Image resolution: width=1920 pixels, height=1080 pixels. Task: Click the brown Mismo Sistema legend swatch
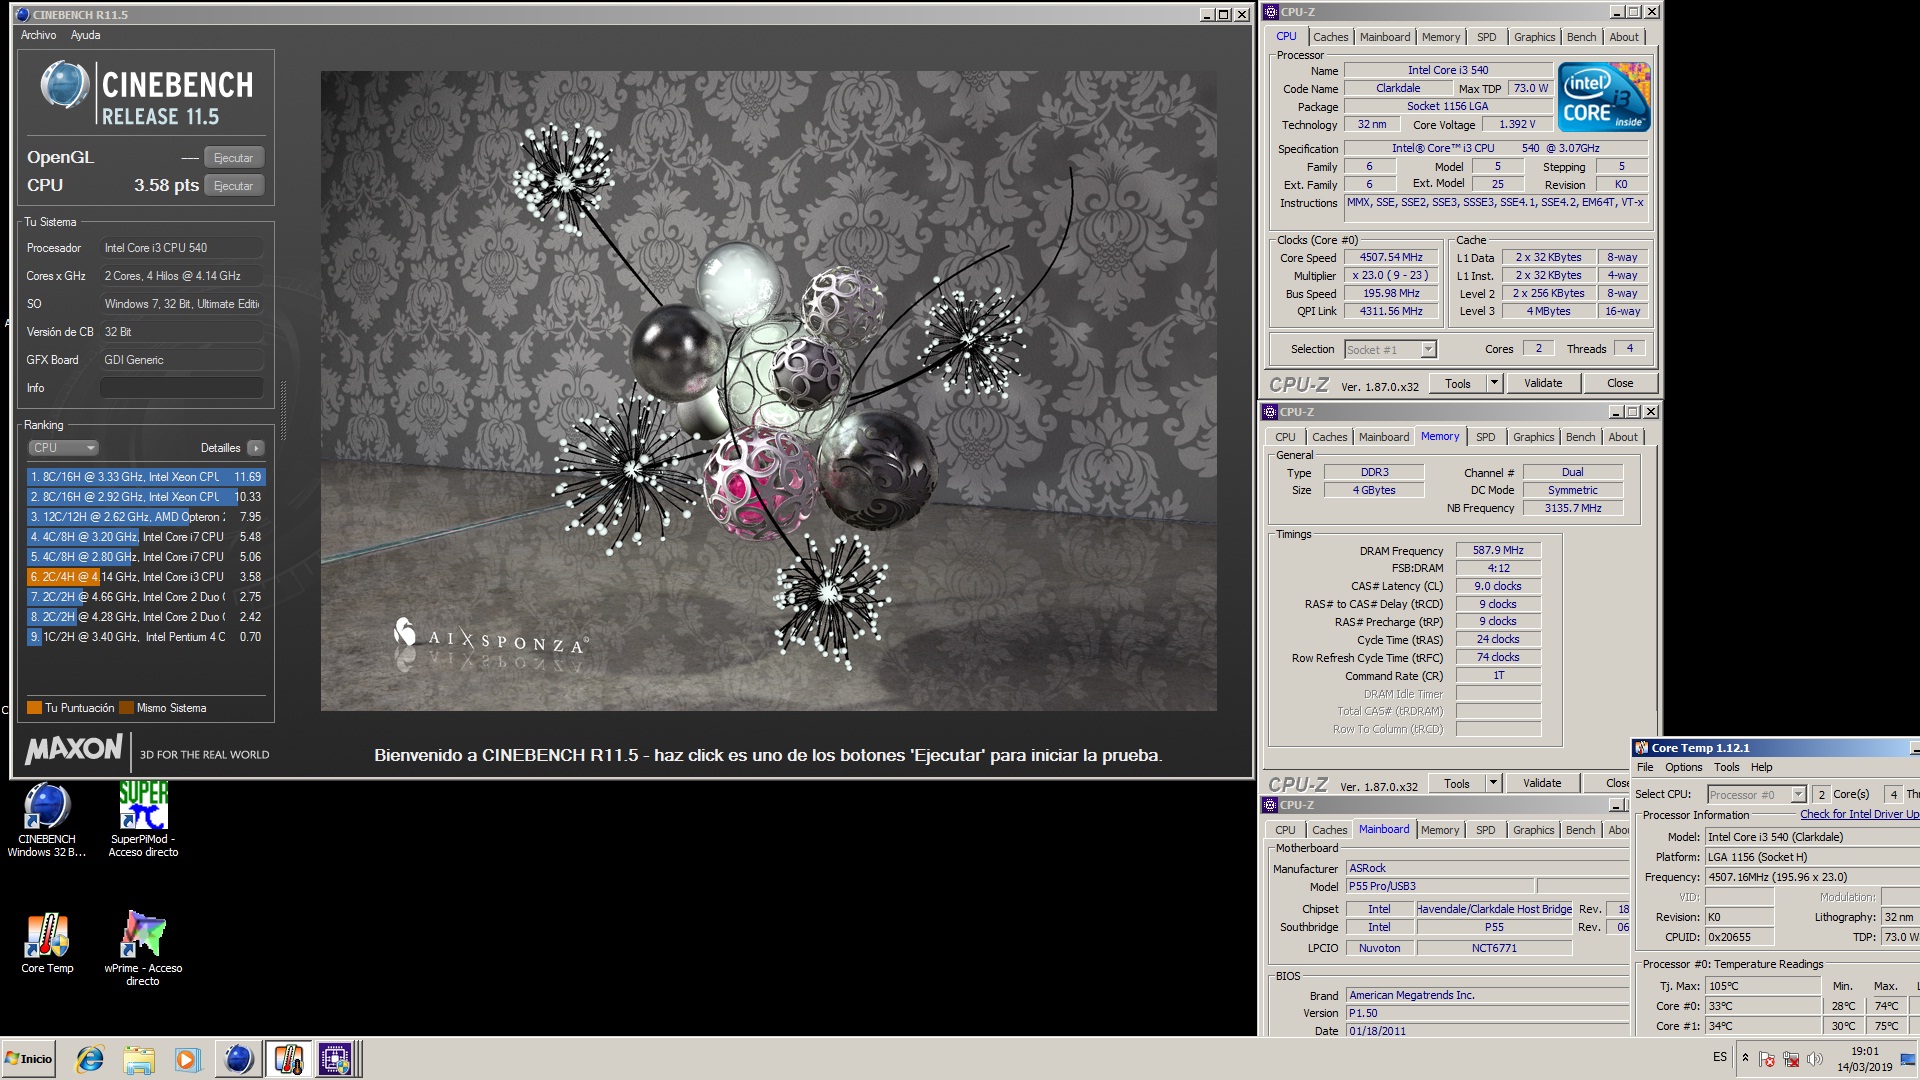126,708
